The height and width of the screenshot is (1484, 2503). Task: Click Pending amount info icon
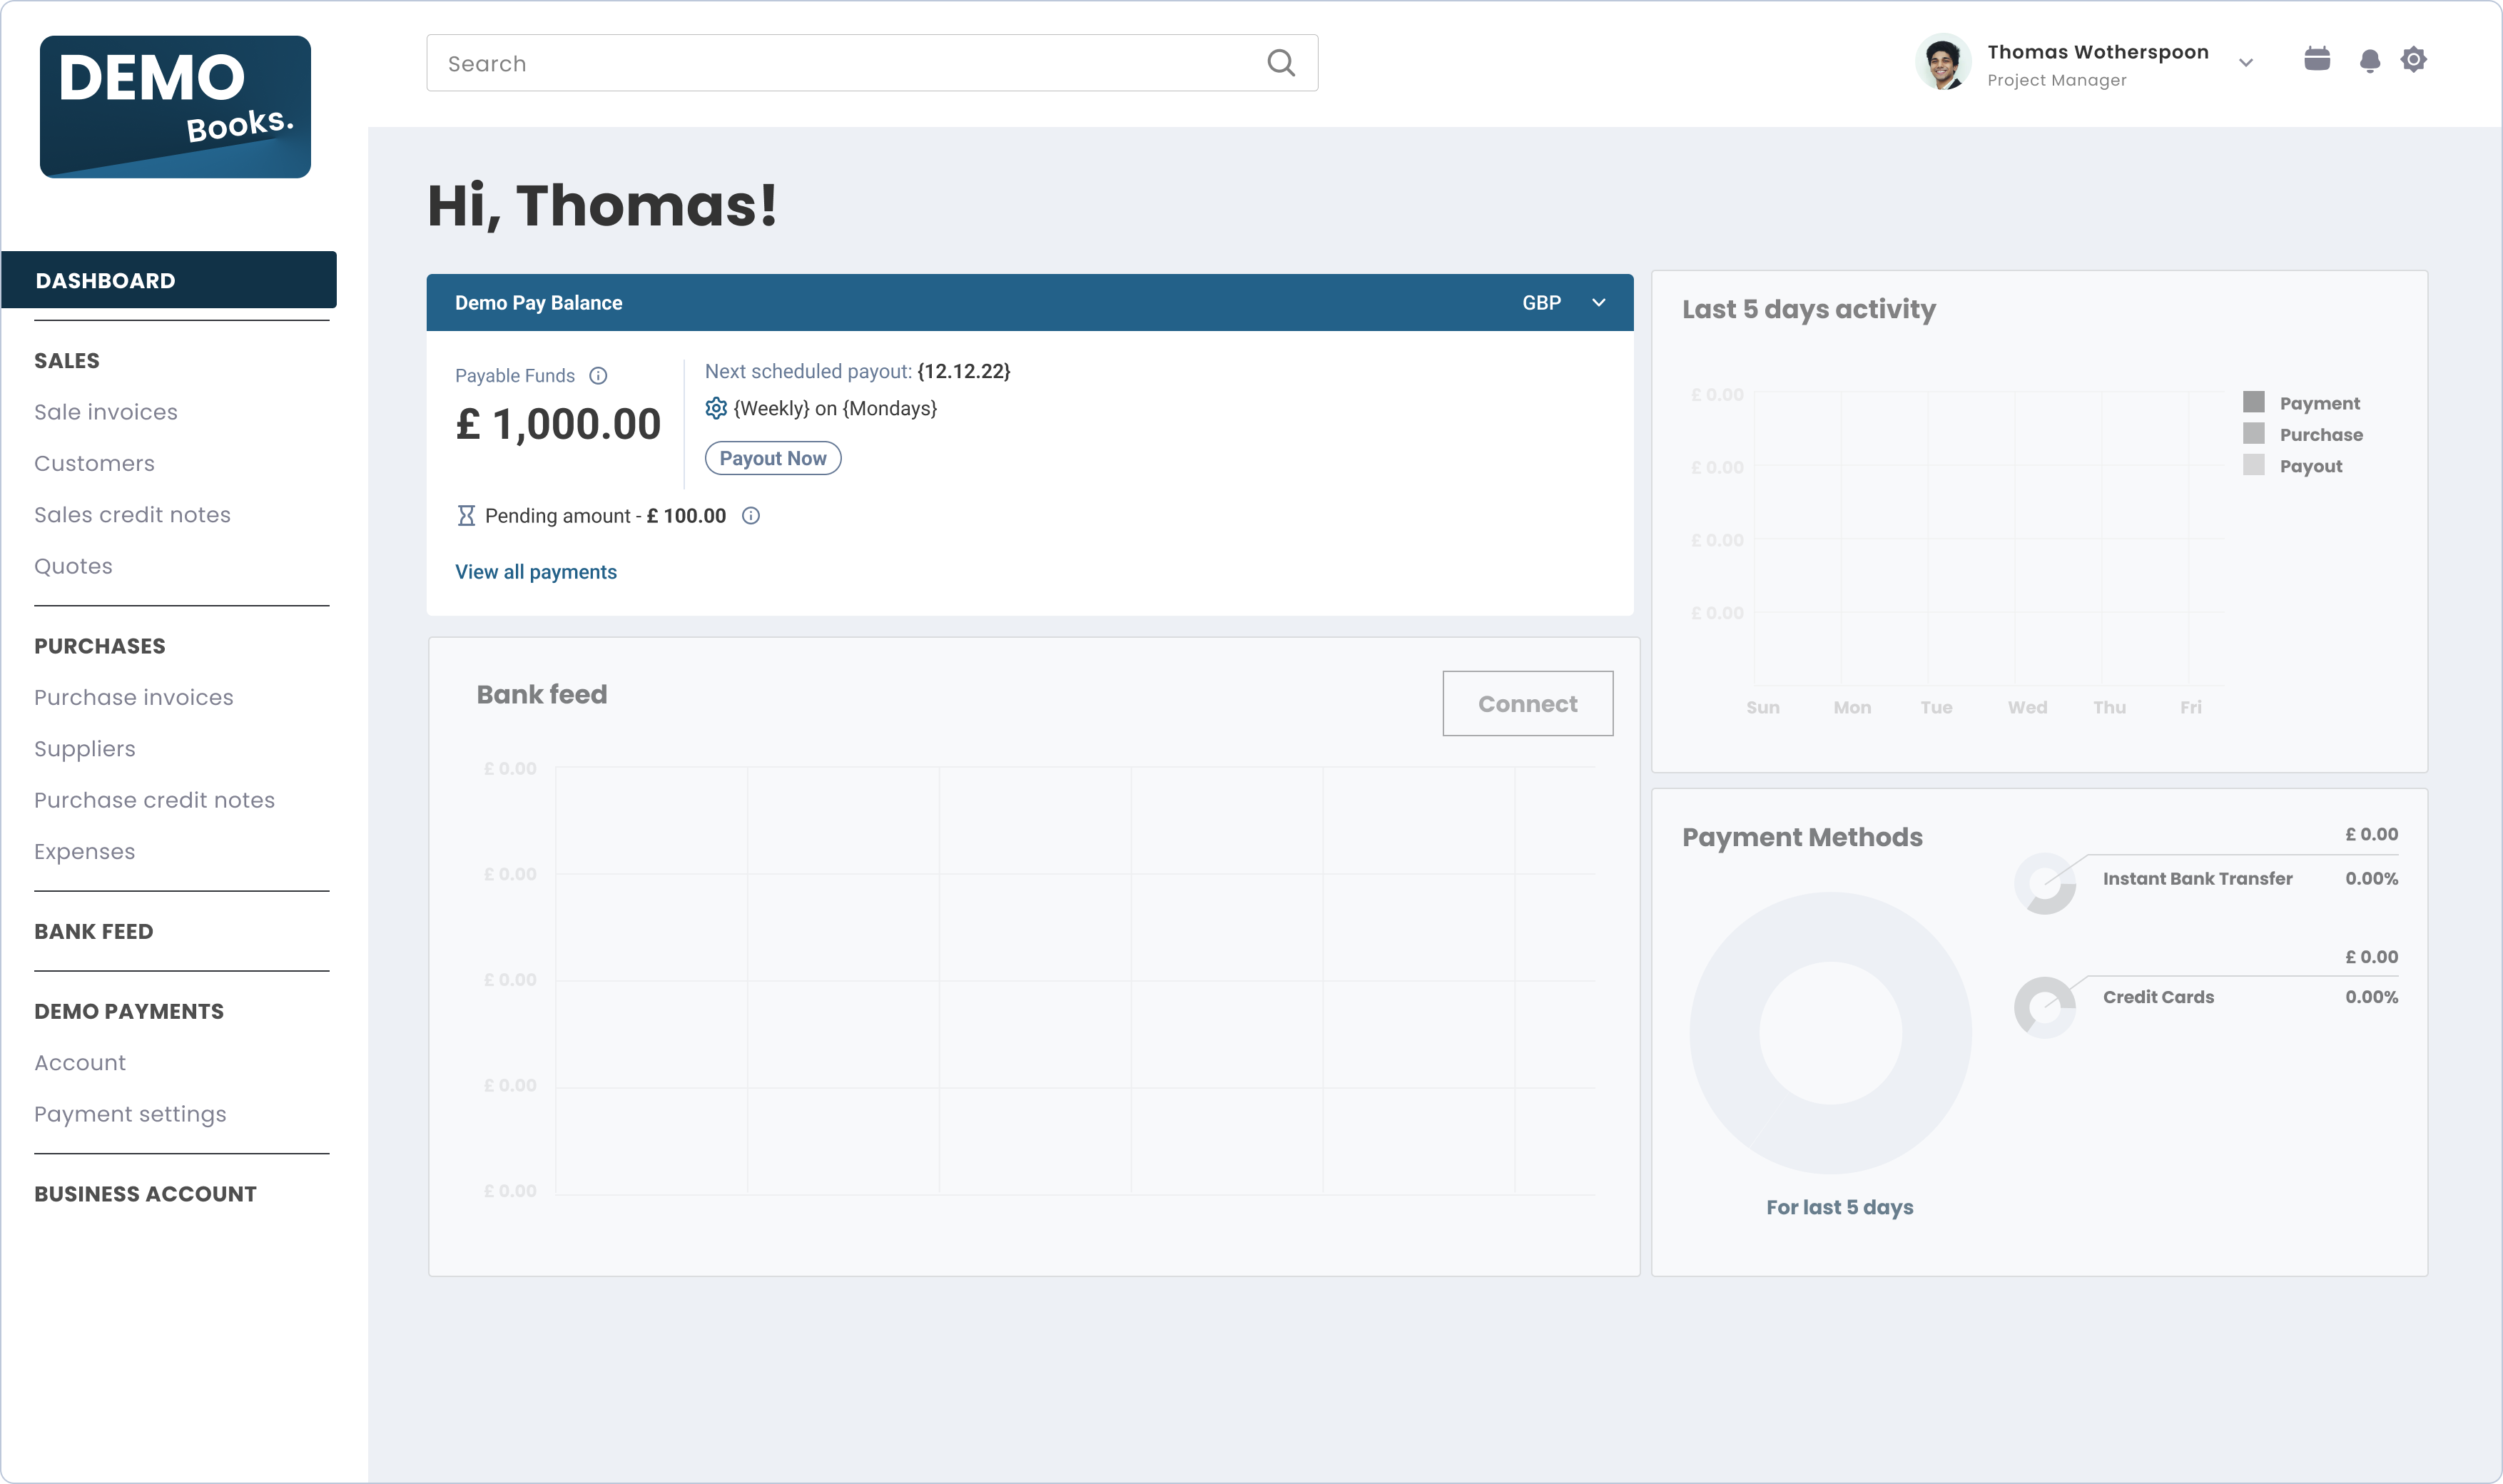(x=750, y=516)
